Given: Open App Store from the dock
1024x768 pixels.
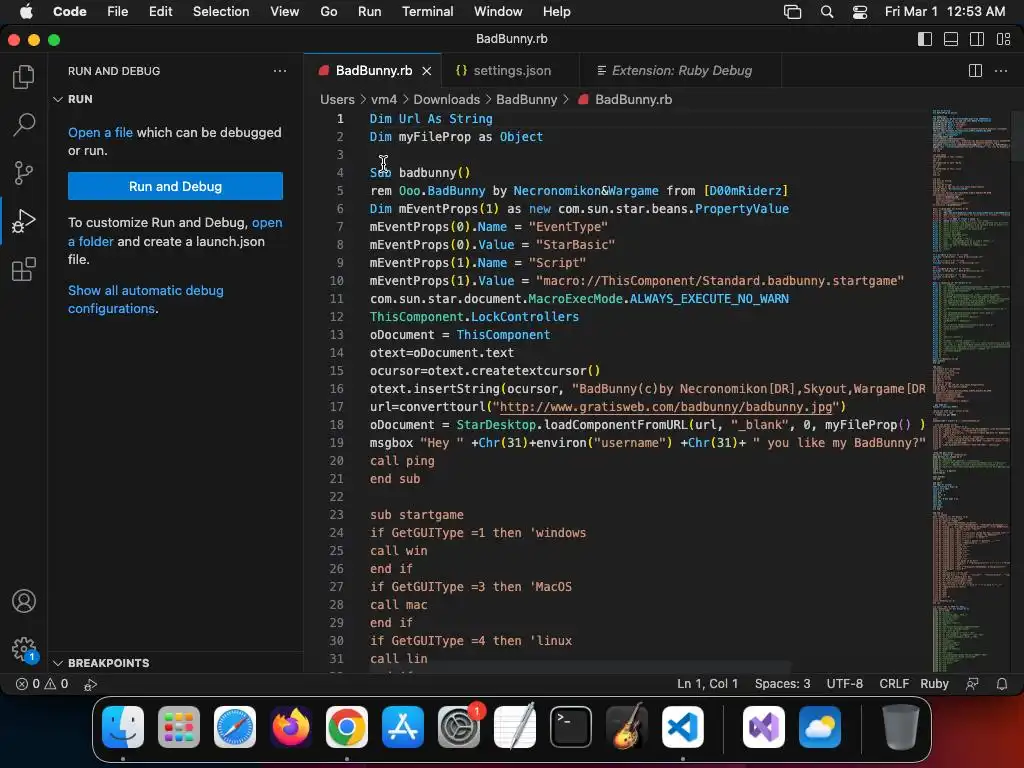Looking at the screenshot, I should pos(403,726).
